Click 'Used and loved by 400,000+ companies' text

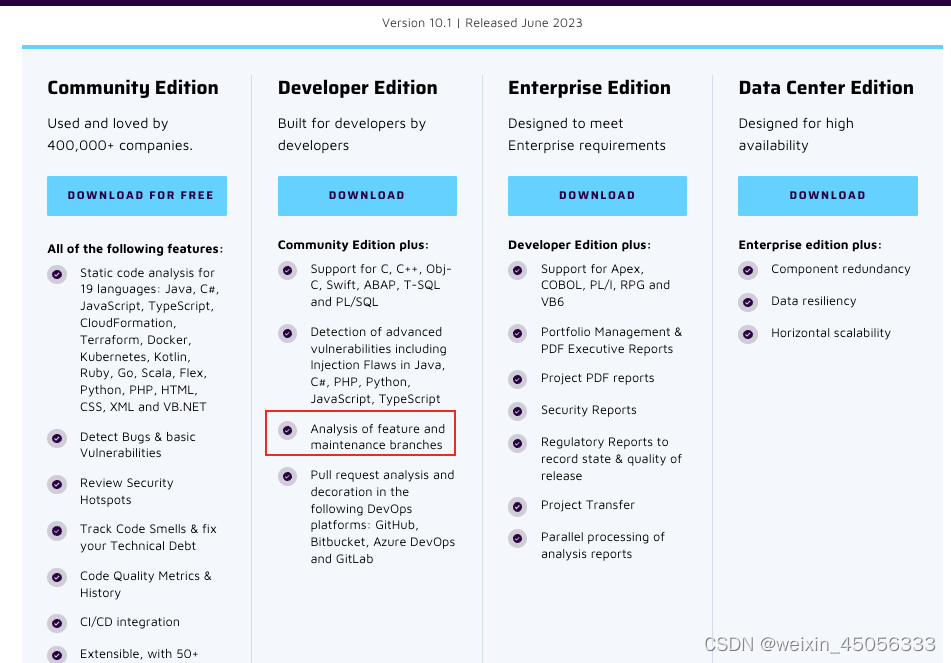tap(120, 135)
